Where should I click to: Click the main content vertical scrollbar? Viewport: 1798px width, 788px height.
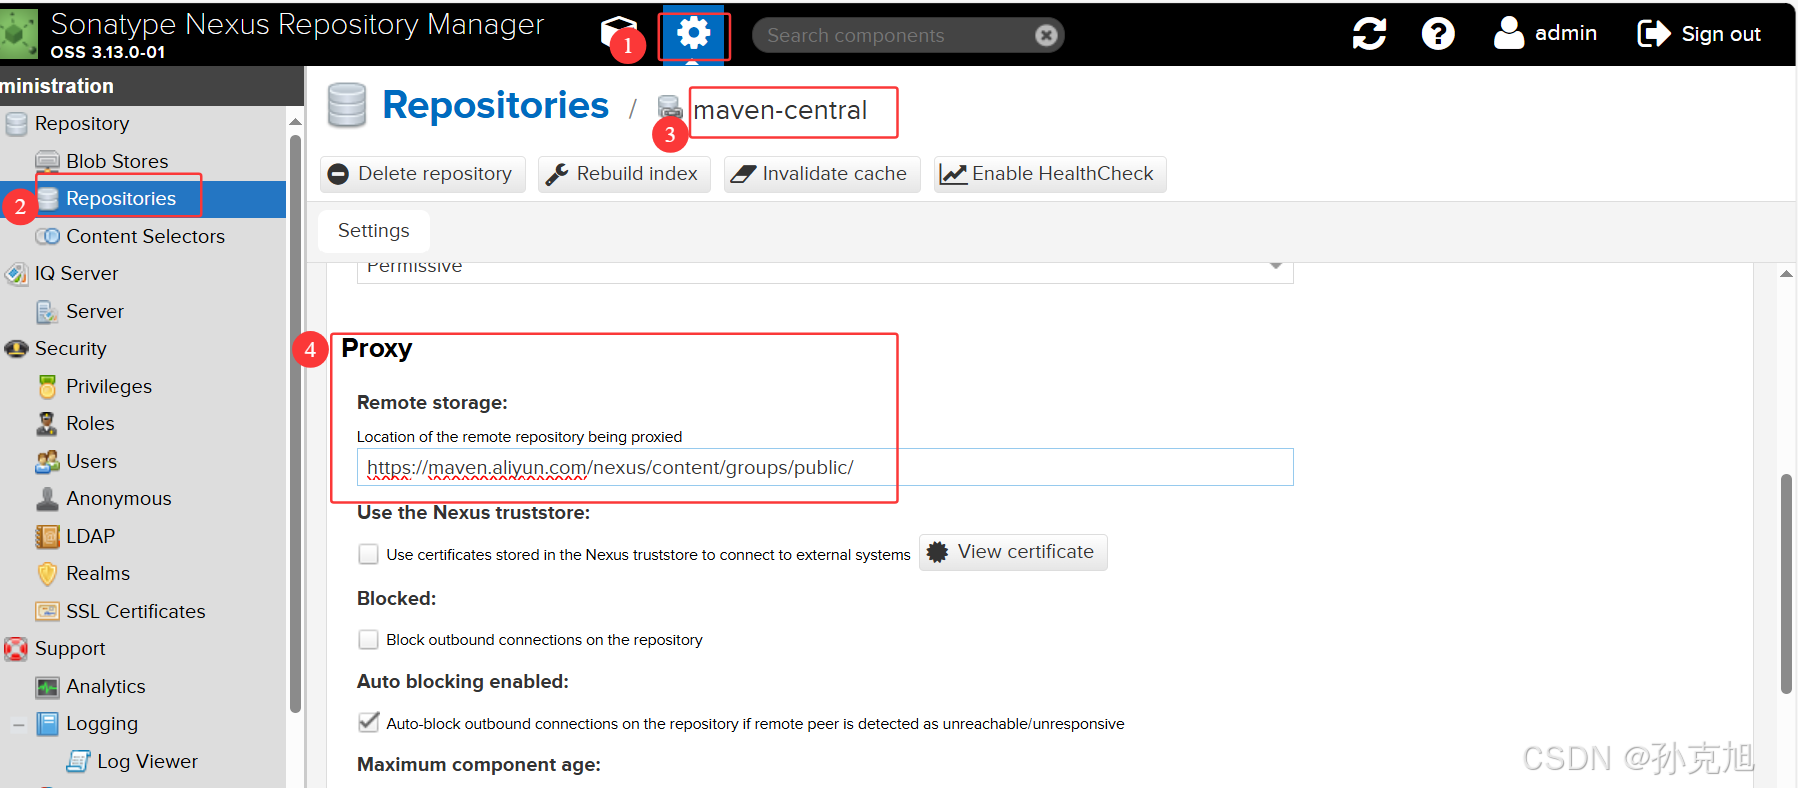pos(1786,584)
